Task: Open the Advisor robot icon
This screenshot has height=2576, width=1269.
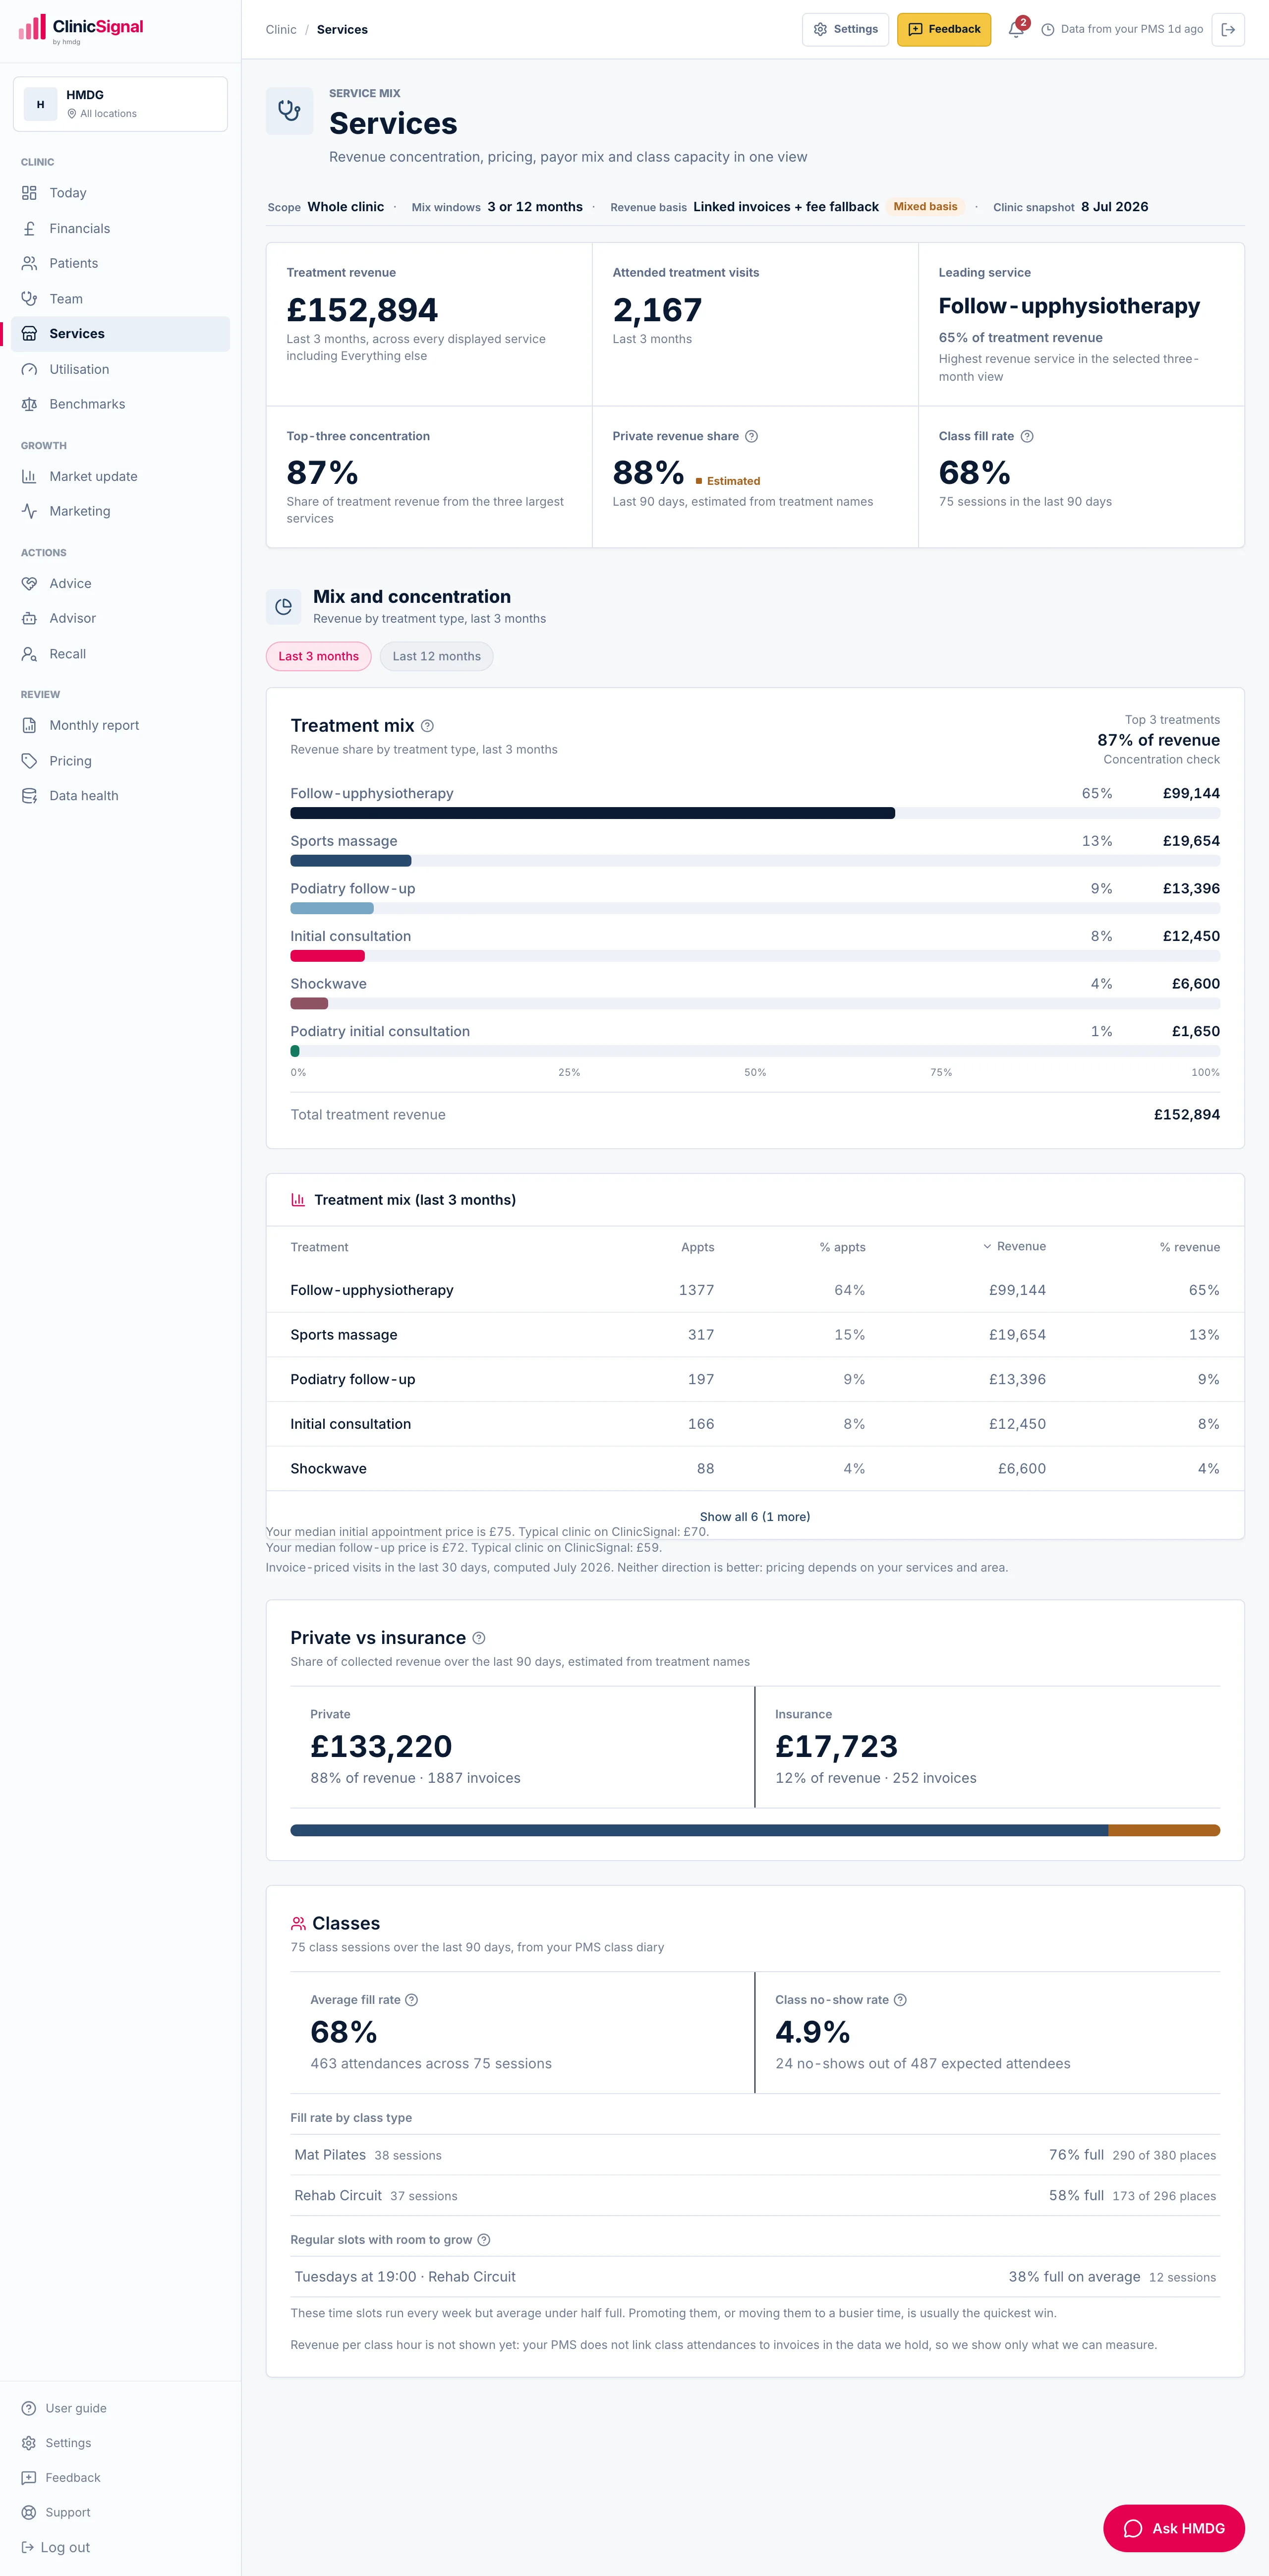Action: pyautogui.click(x=29, y=618)
